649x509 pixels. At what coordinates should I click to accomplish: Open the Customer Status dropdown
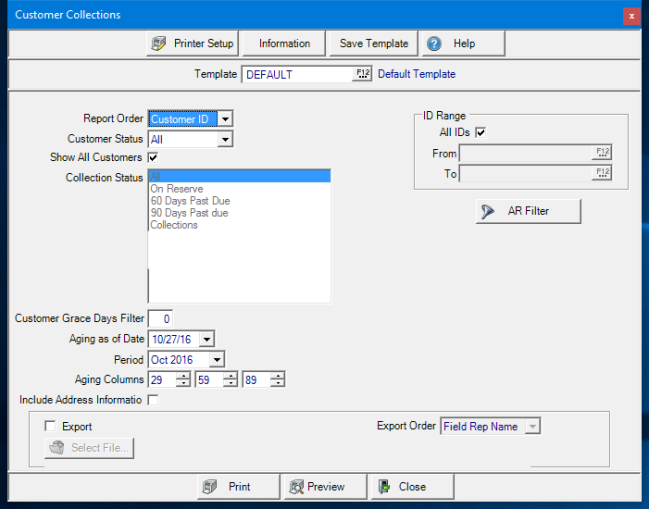pyautogui.click(x=226, y=139)
